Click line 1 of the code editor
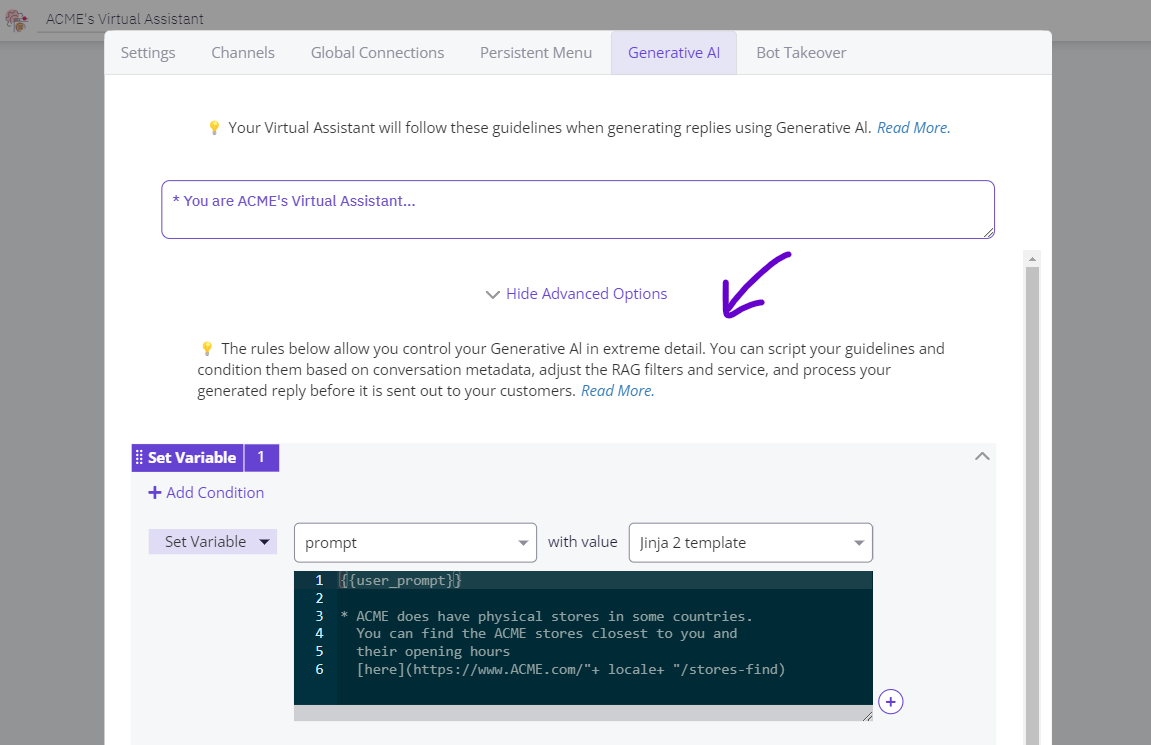1151x745 pixels. [600, 581]
